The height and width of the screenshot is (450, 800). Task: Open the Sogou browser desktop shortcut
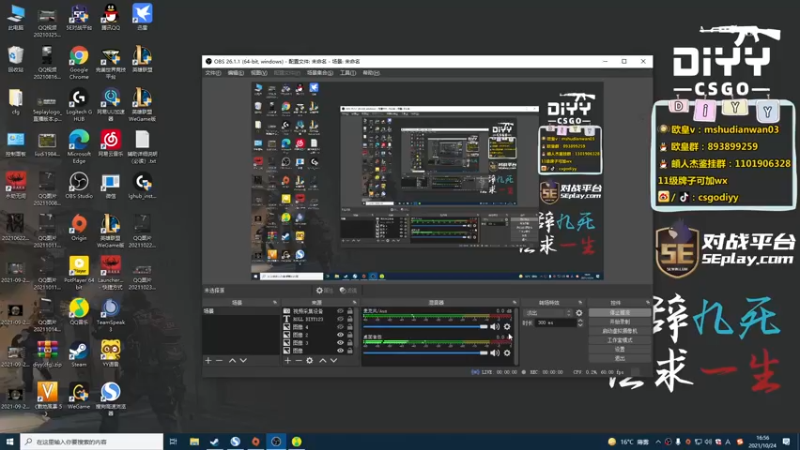pos(110,399)
